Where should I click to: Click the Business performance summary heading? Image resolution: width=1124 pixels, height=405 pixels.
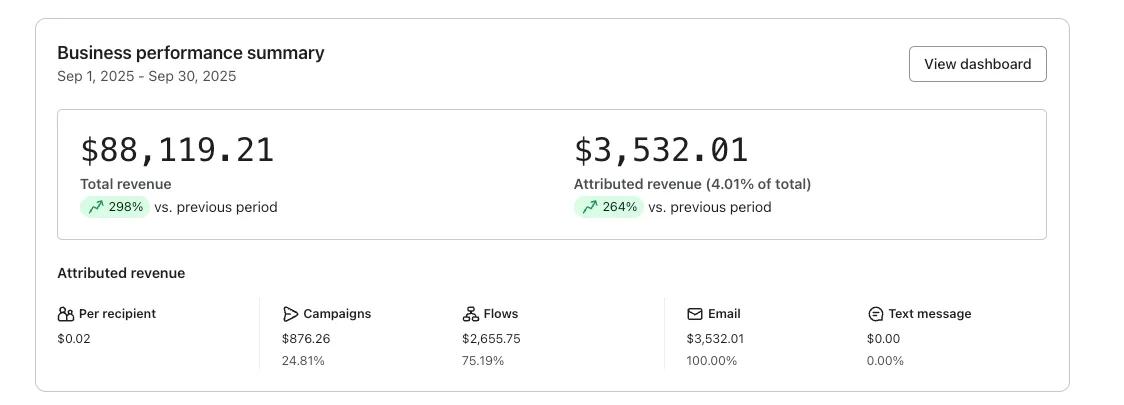(x=191, y=53)
